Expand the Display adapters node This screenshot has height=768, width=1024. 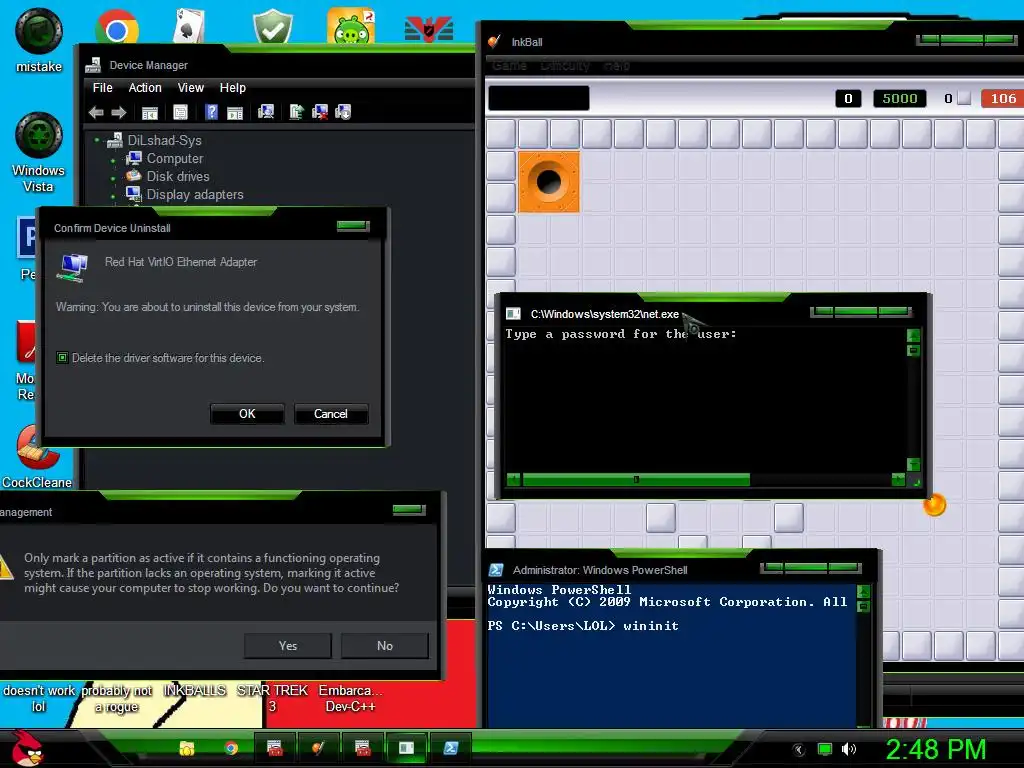tap(113, 195)
